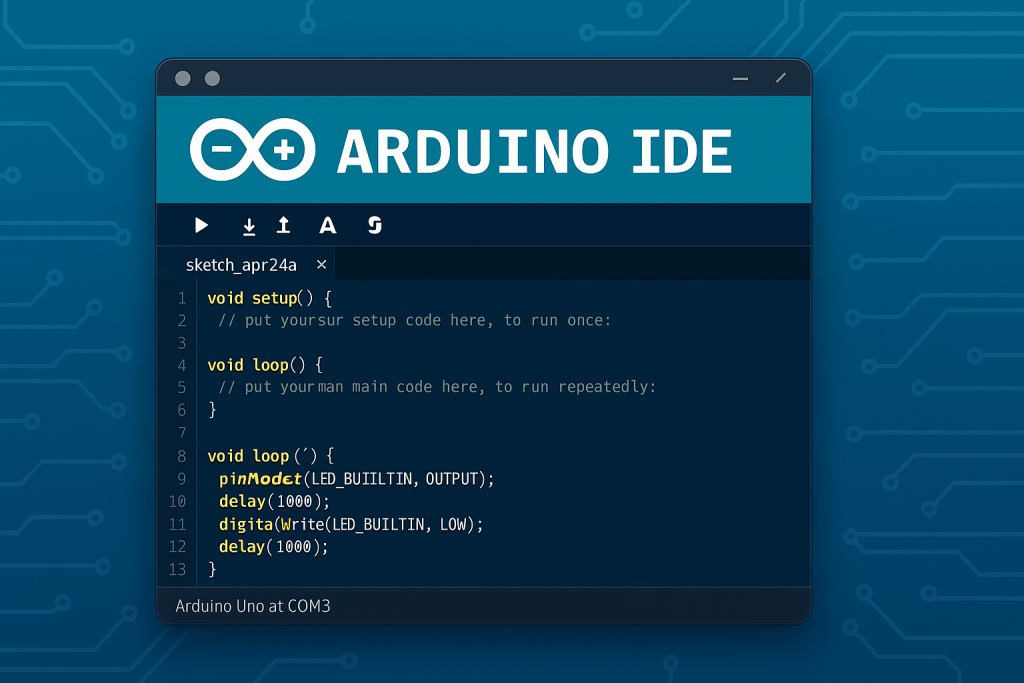Click line number 13 in gutter
This screenshot has width=1024, height=683.
(x=178, y=569)
